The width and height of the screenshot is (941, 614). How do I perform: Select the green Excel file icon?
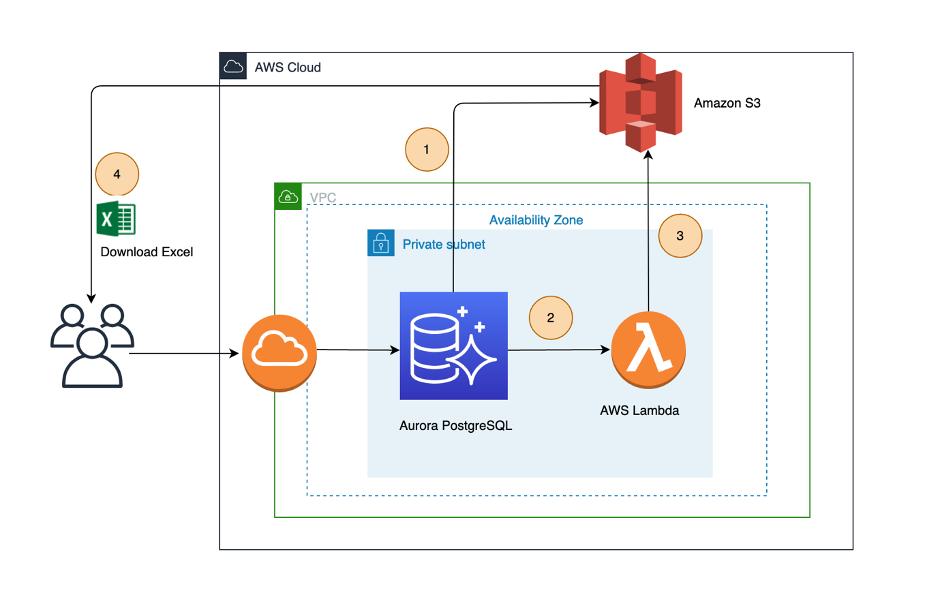point(116,219)
